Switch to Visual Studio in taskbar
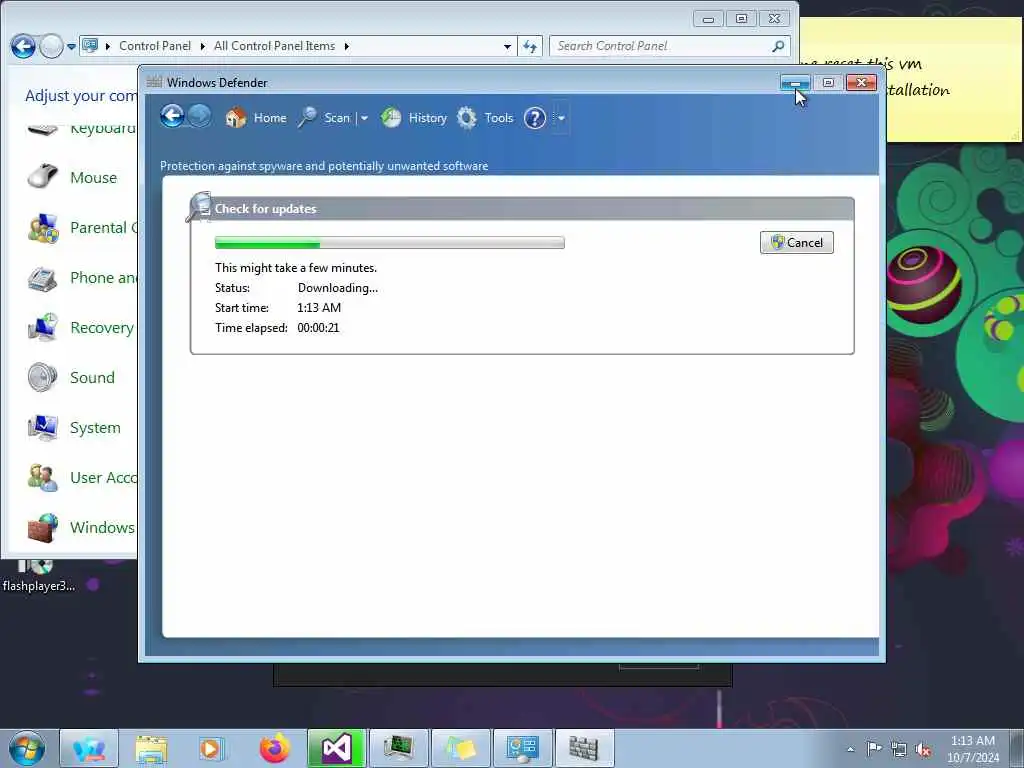The width and height of the screenshot is (1024, 768). click(336, 748)
